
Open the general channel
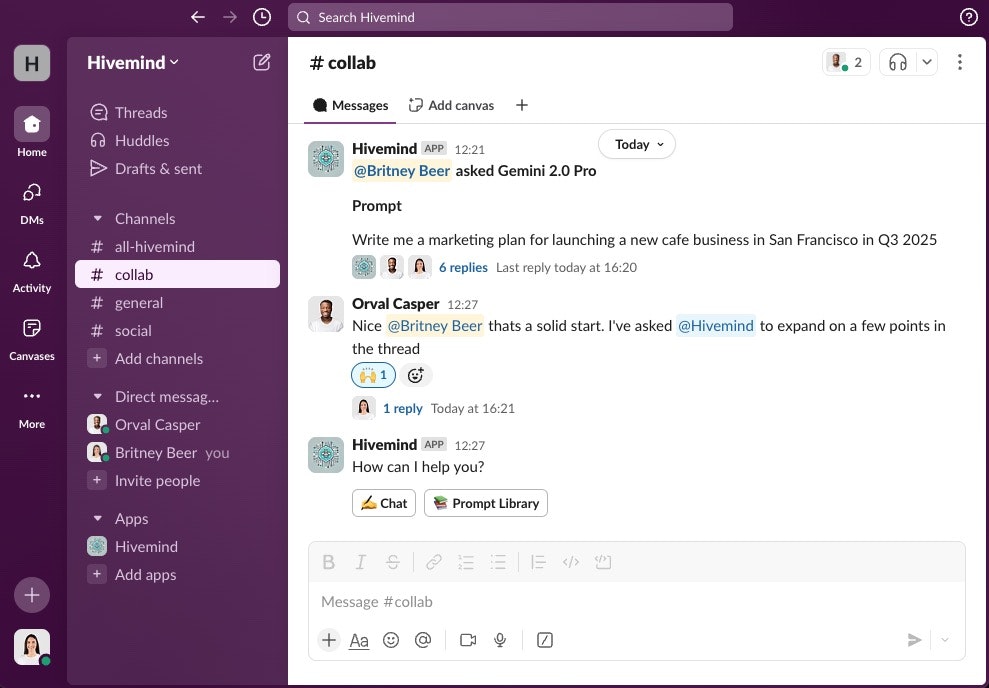click(177, 303)
